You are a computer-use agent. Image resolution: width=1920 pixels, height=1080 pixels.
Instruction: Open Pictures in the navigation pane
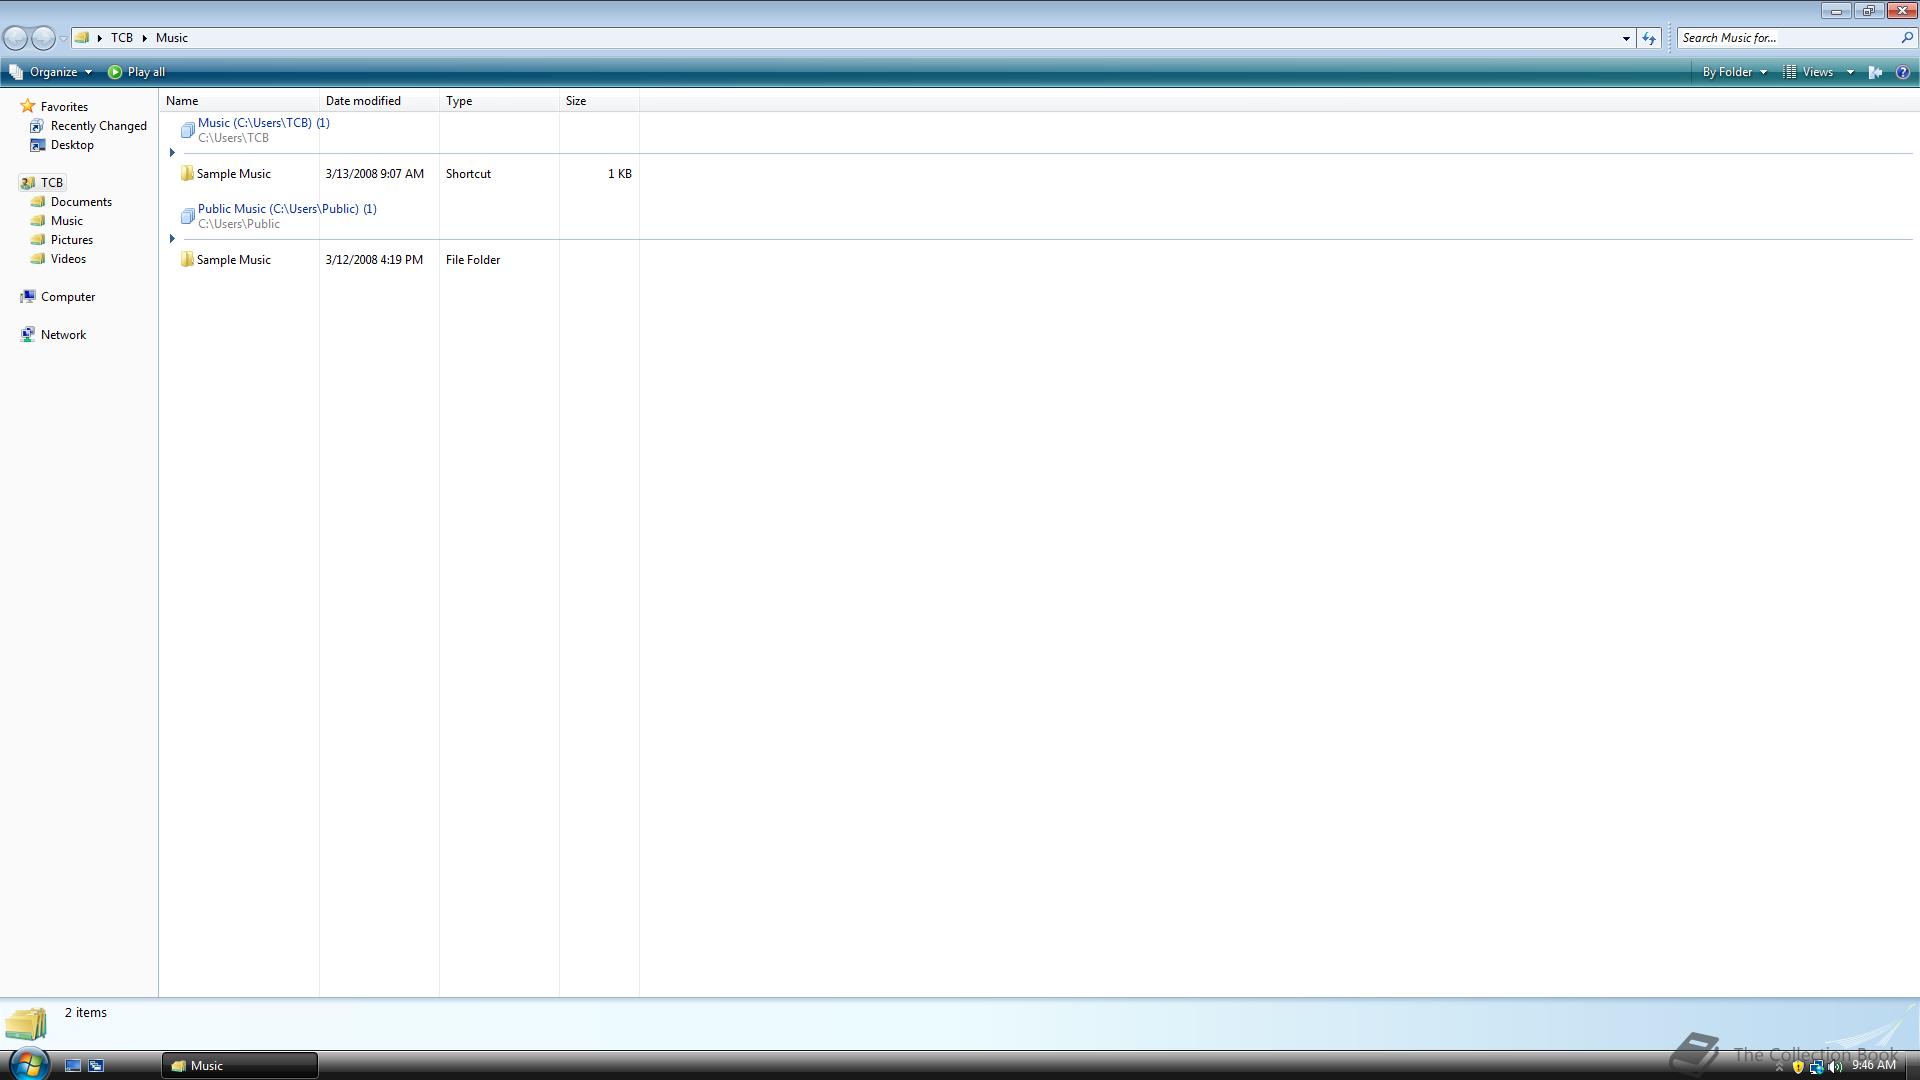coord(62,240)
